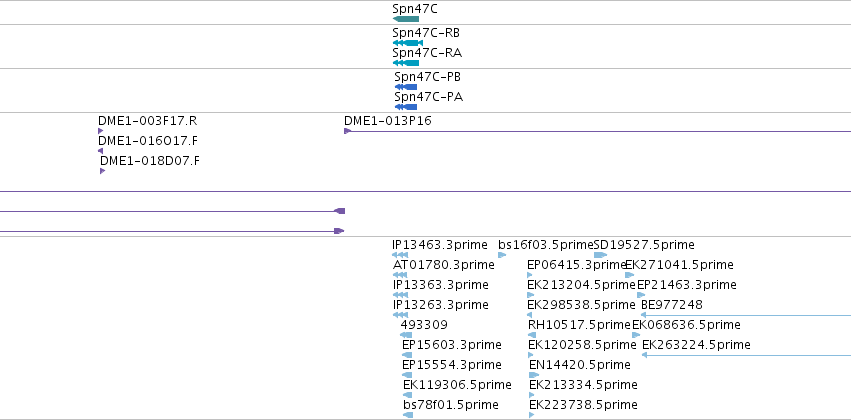The height and width of the screenshot is (420, 851).
Task: Click the EK271041.5prime arrow glyph
Action: [630, 275]
